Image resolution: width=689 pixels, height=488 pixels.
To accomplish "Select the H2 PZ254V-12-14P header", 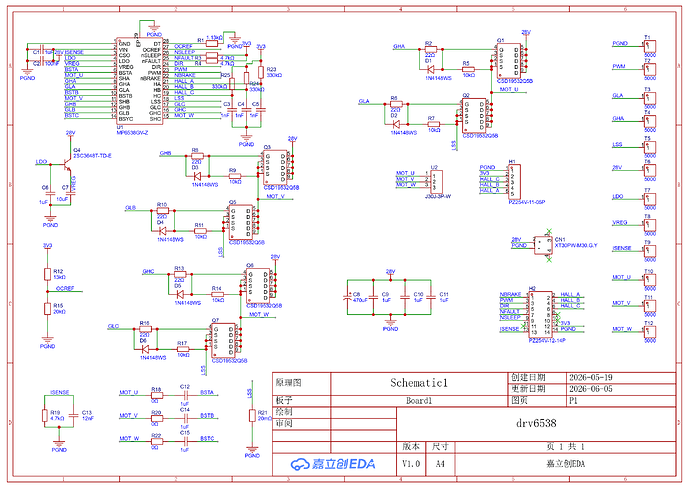I will pyautogui.click(x=540, y=314).
